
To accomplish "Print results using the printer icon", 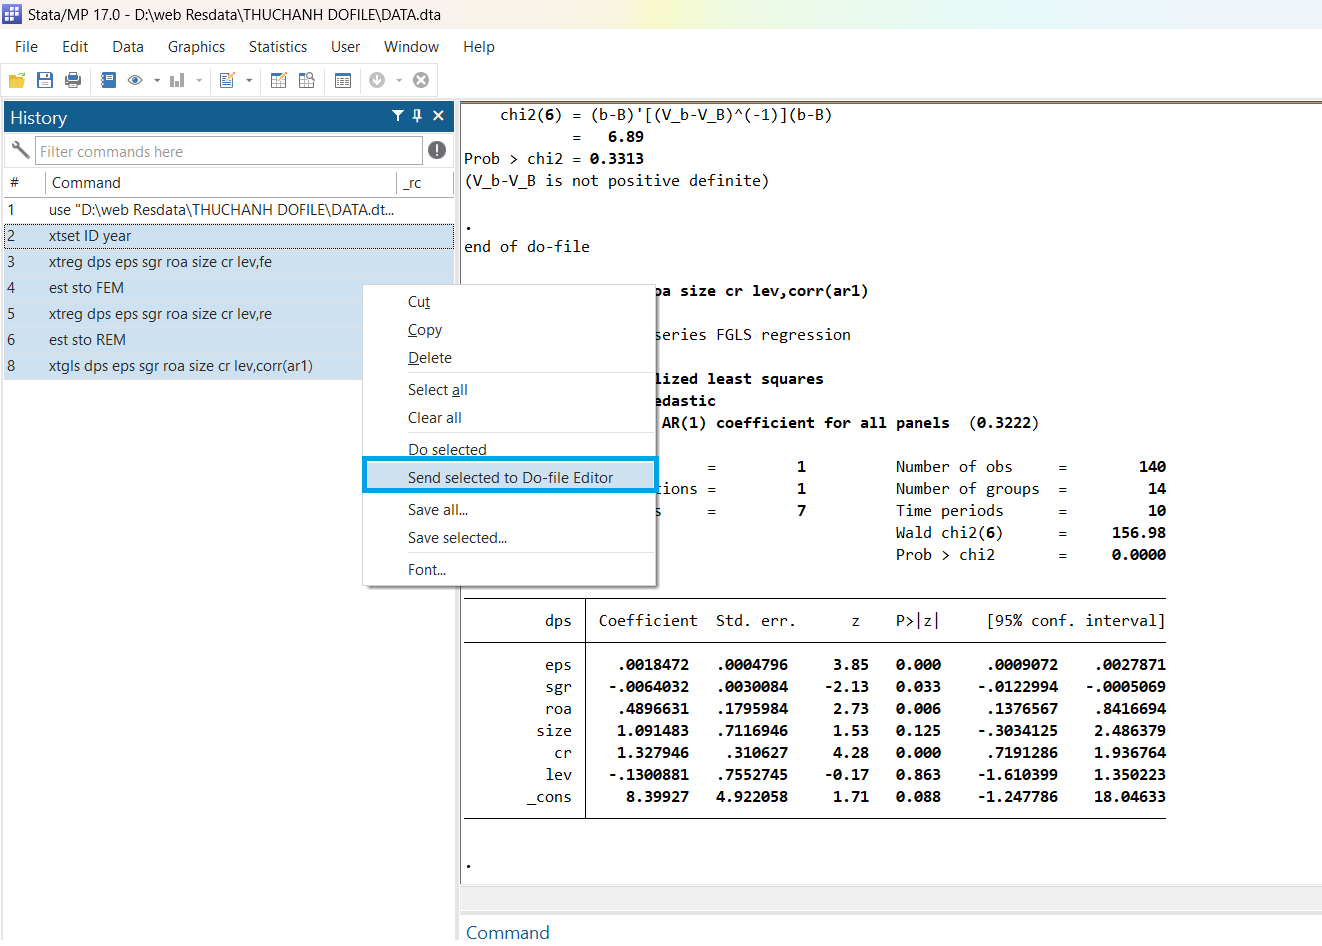I will click(x=73, y=80).
